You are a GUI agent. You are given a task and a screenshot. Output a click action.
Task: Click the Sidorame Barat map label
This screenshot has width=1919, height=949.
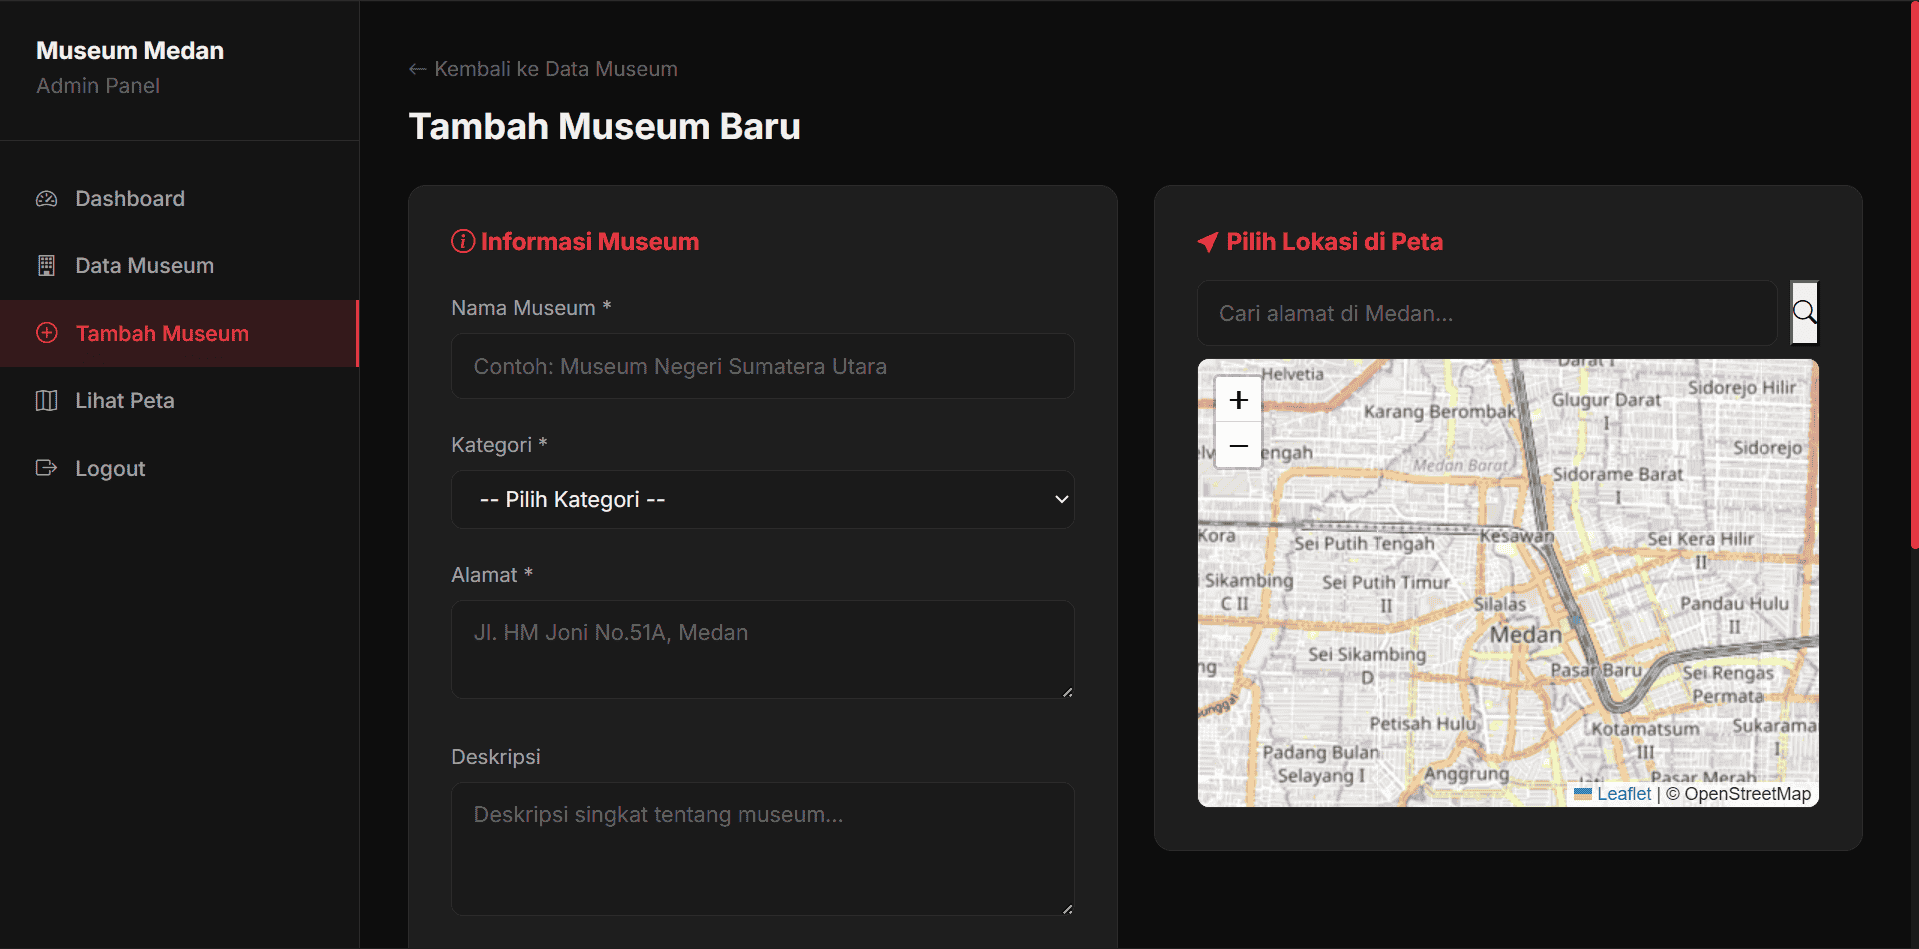[x=1618, y=474]
